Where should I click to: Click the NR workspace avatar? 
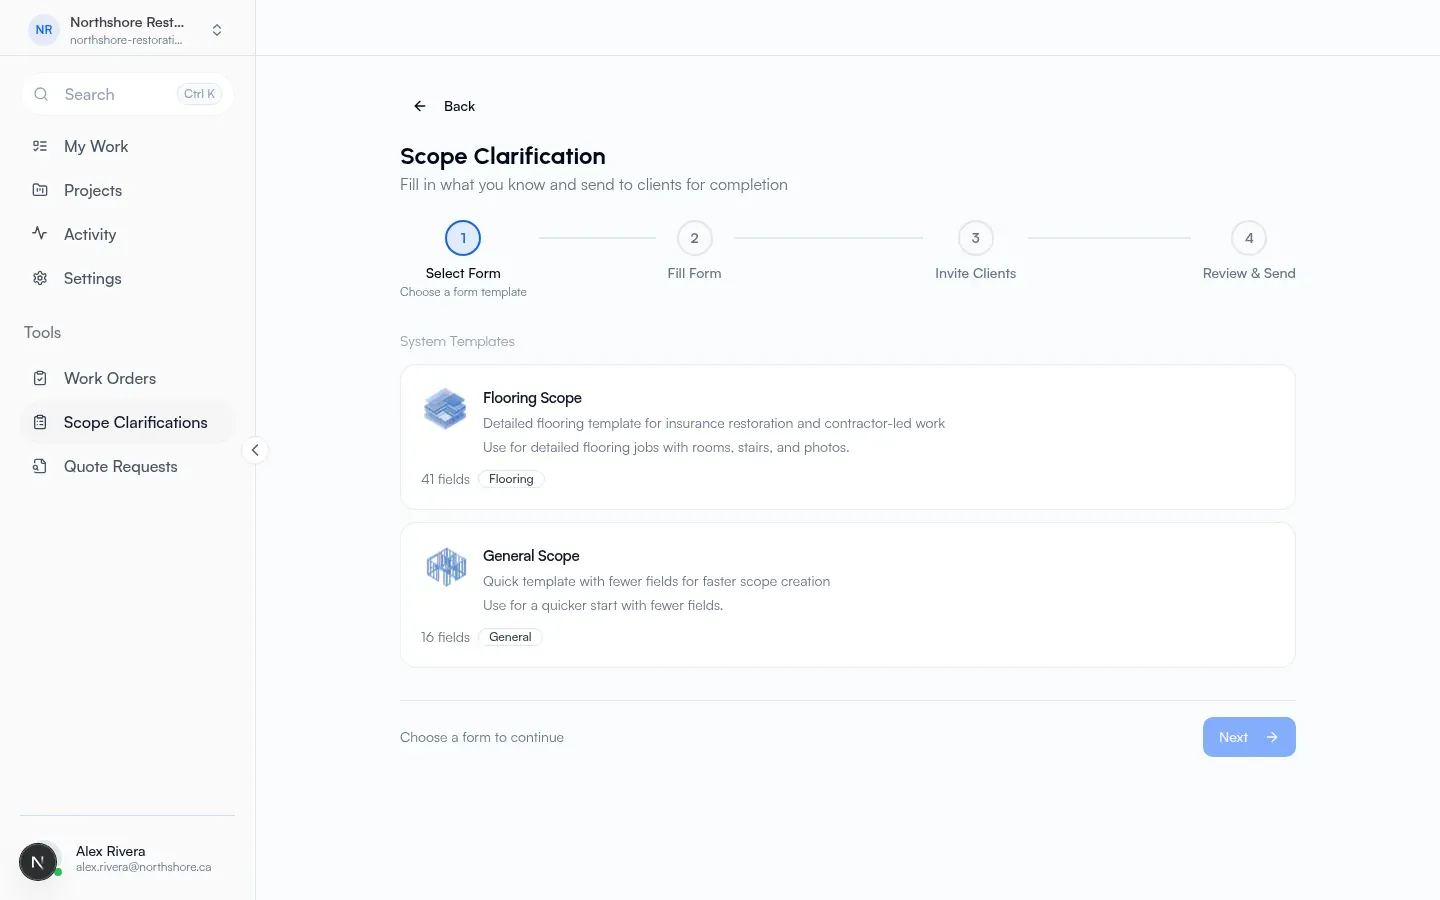pyautogui.click(x=44, y=30)
